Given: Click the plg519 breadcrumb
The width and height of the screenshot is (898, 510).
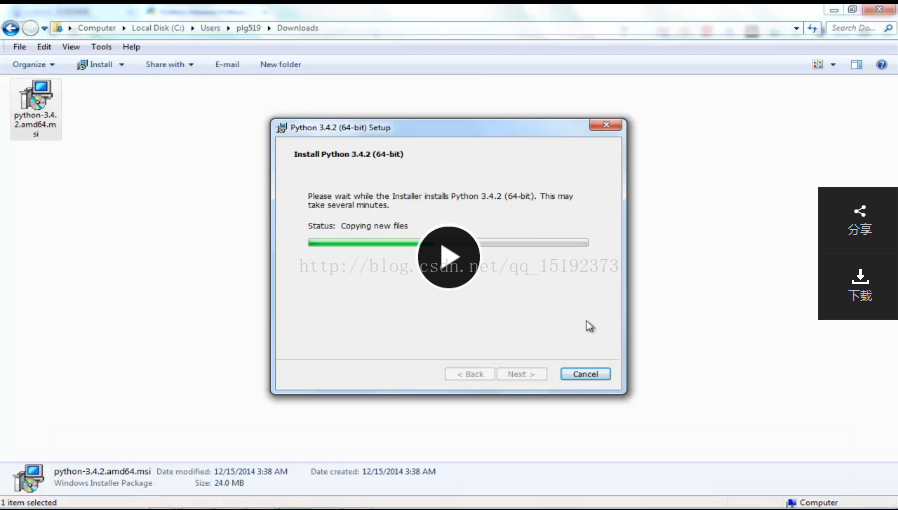Looking at the screenshot, I should point(249,27).
